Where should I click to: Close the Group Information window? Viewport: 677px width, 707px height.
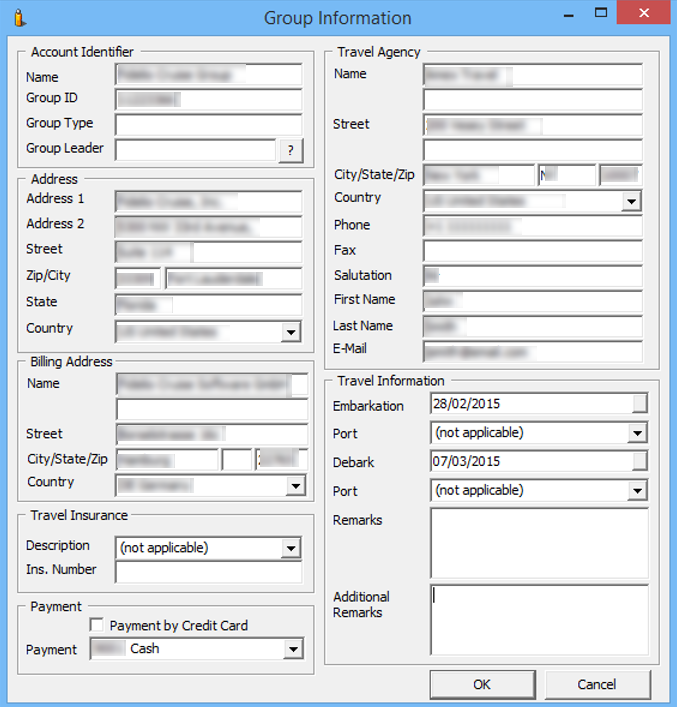644,13
